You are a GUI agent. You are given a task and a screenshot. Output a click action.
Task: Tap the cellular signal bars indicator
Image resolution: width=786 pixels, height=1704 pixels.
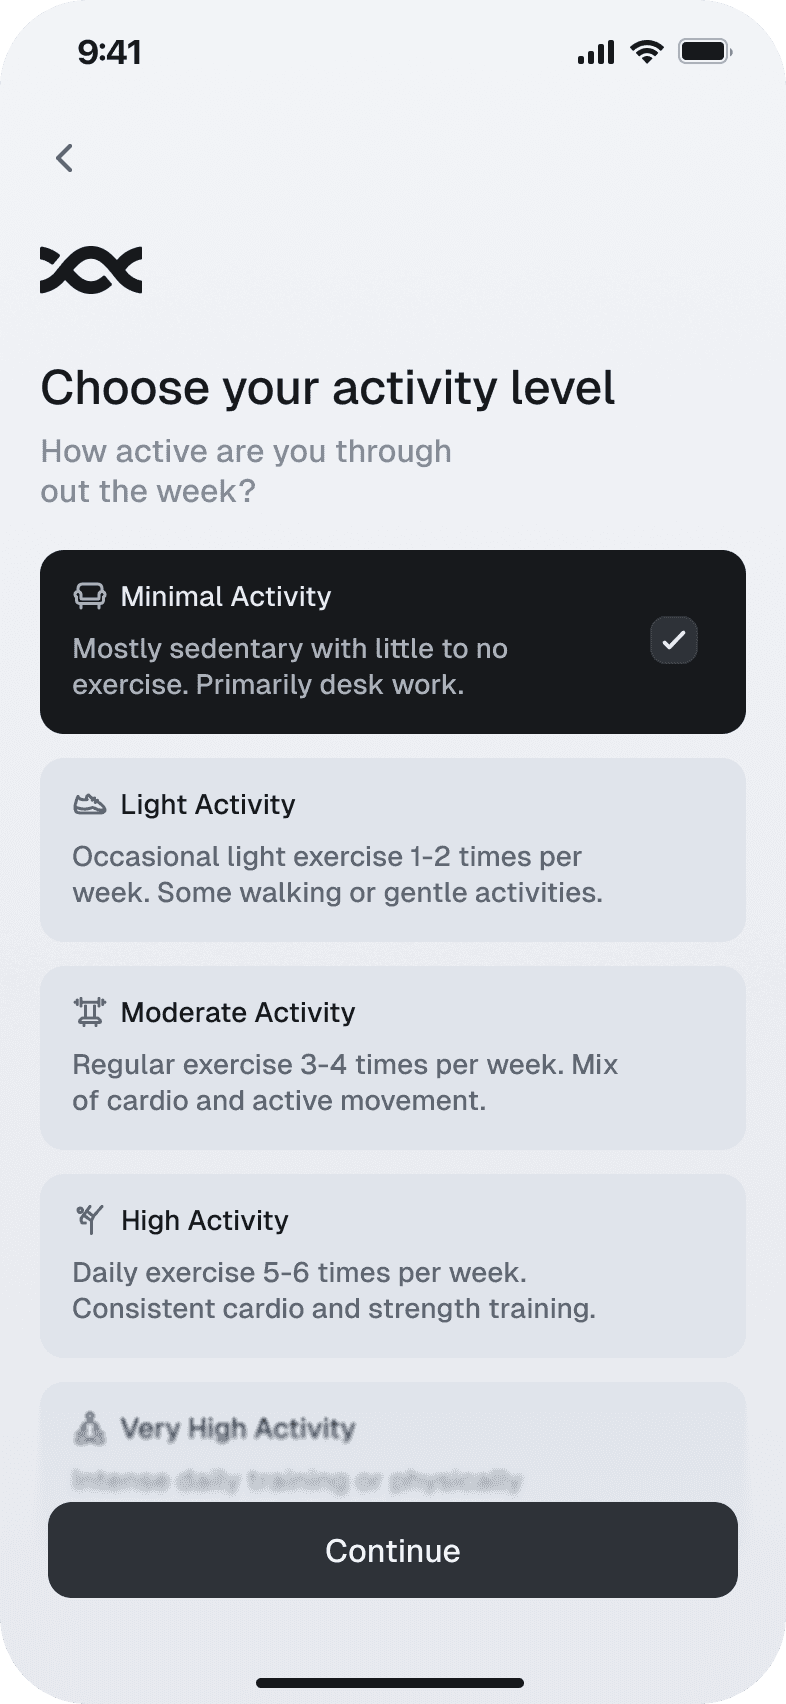[x=595, y=51]
